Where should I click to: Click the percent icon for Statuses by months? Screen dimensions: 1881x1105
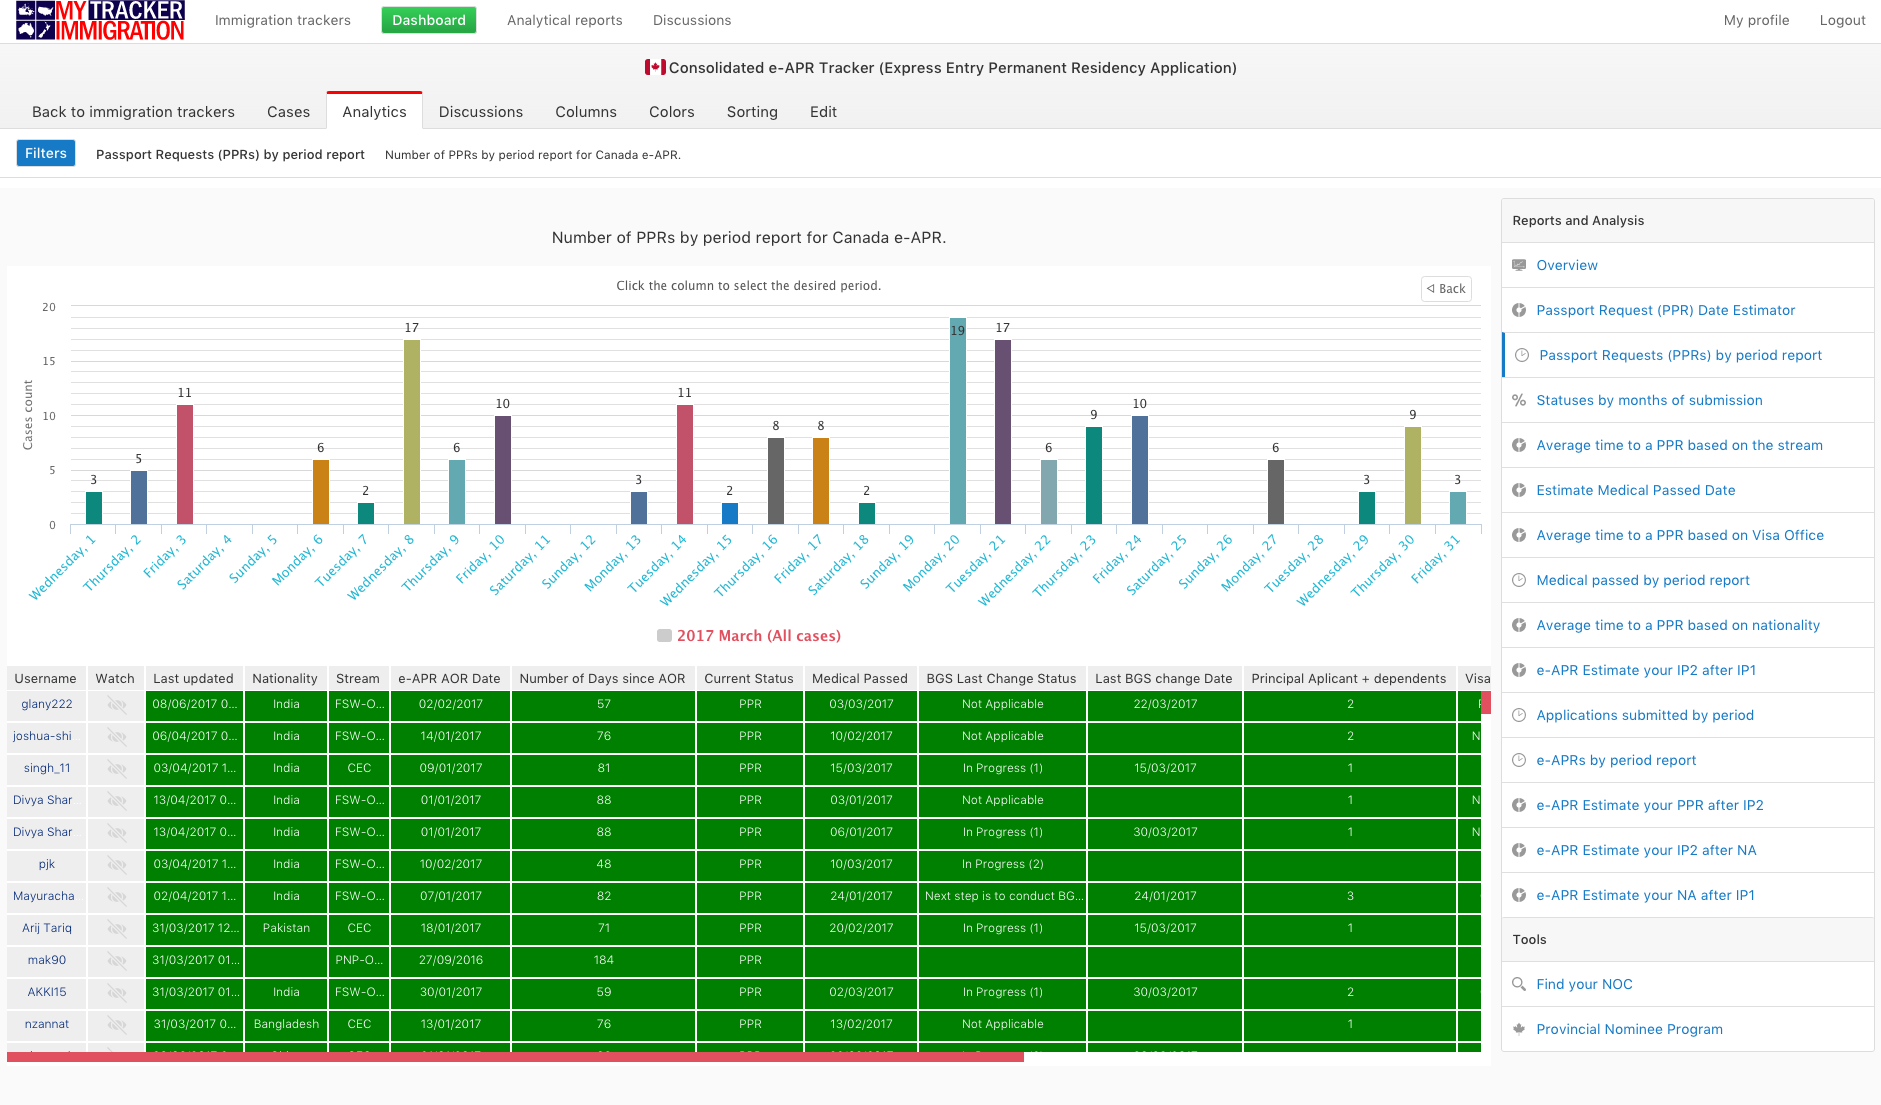coord(1519,400)
